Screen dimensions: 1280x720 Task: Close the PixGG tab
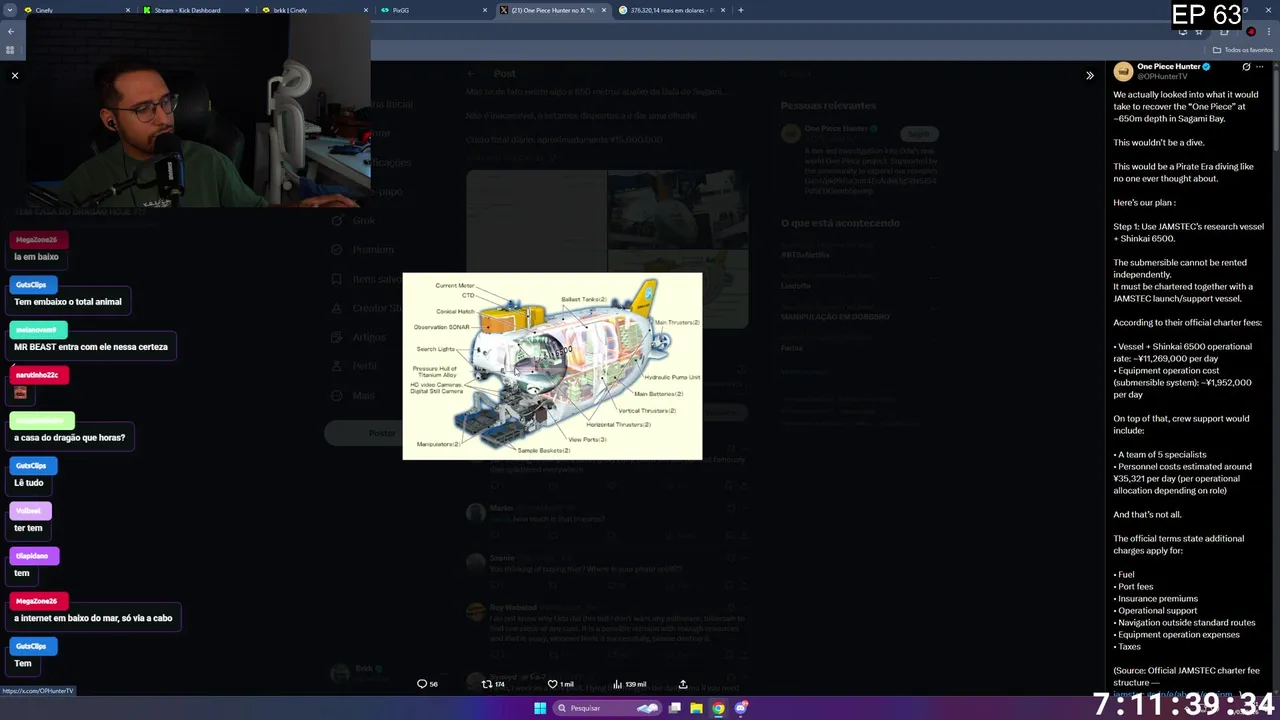coord(485,10)
